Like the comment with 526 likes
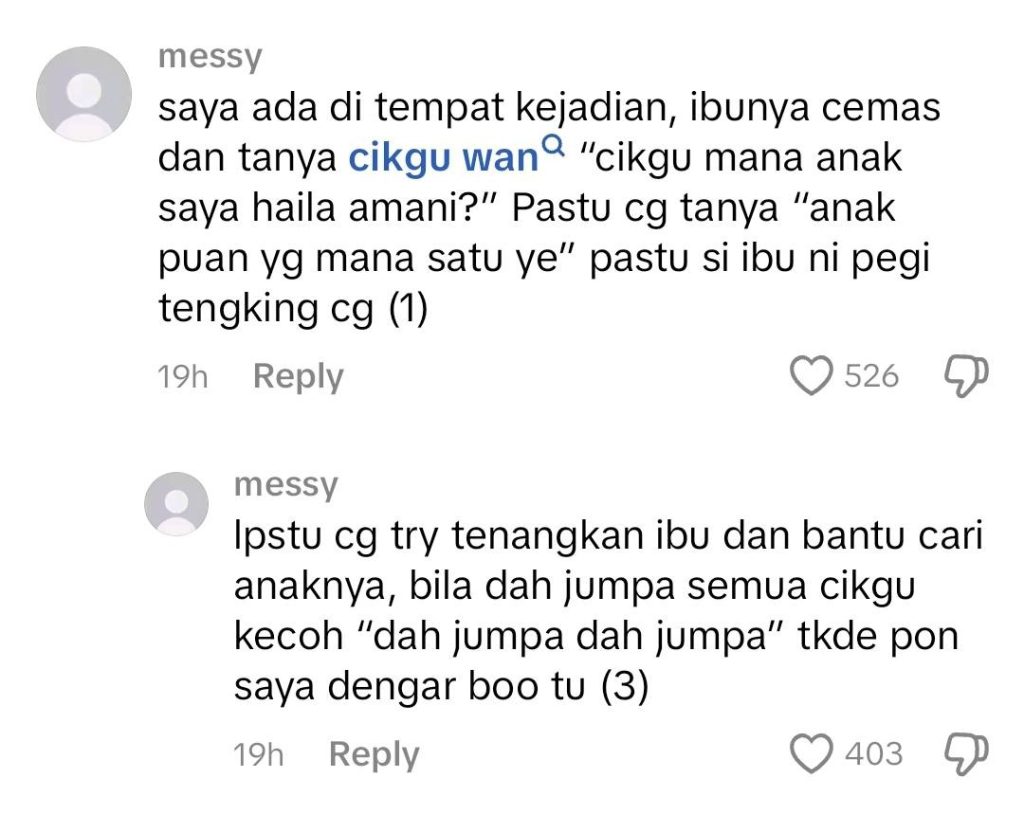 point(812,376)
